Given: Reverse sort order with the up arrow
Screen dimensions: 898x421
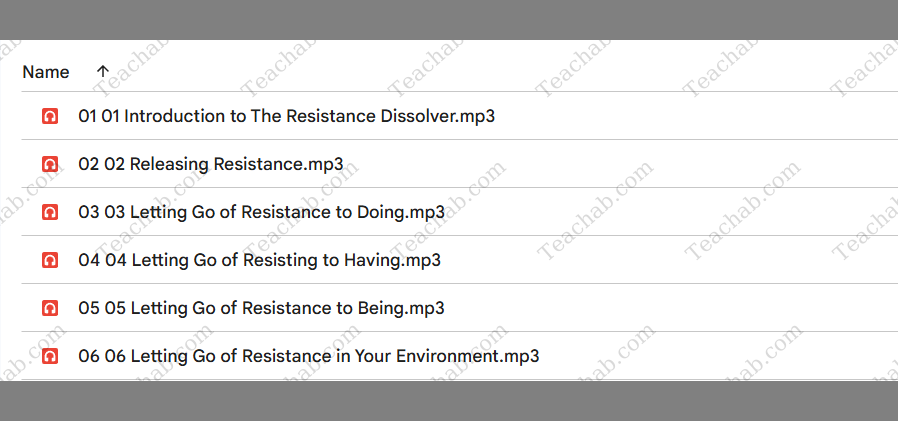Looking at the screenshot, I should click(103, 72).
